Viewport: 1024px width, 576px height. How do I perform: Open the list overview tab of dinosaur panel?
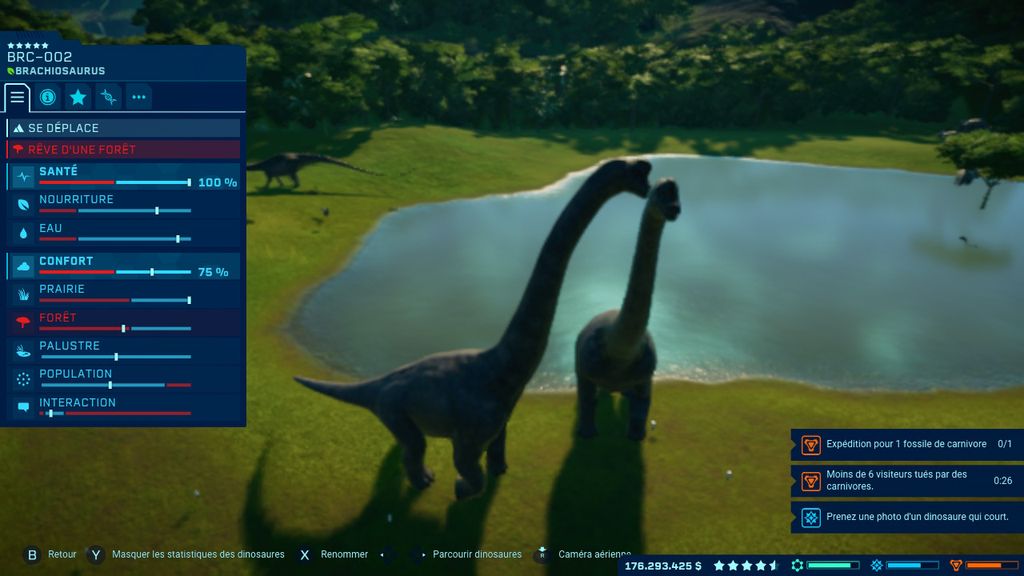point(17,97)
